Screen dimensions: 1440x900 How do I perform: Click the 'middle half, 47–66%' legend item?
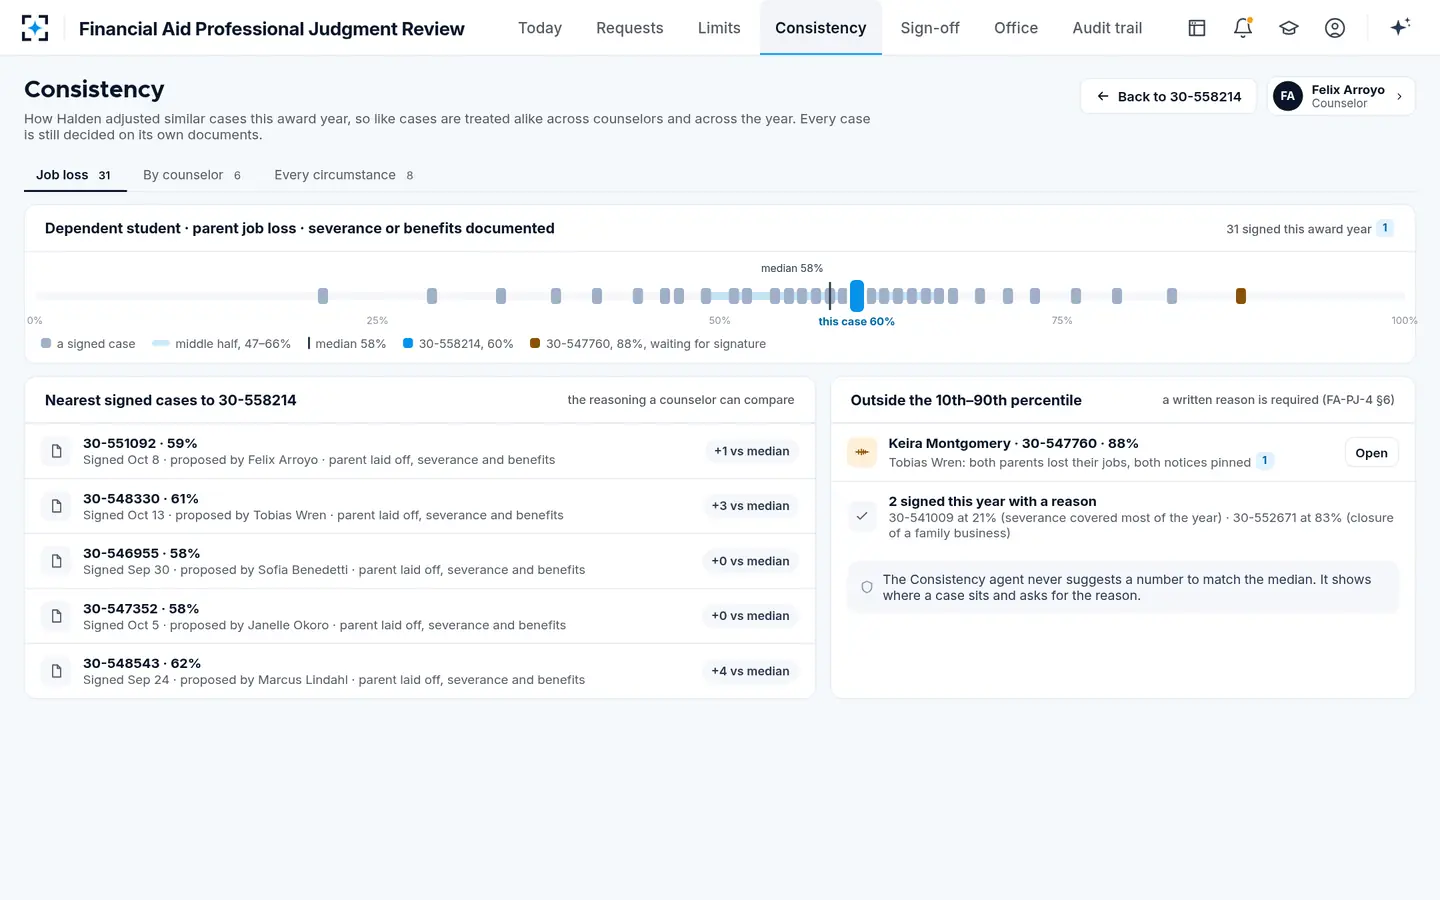pos(222,344)
